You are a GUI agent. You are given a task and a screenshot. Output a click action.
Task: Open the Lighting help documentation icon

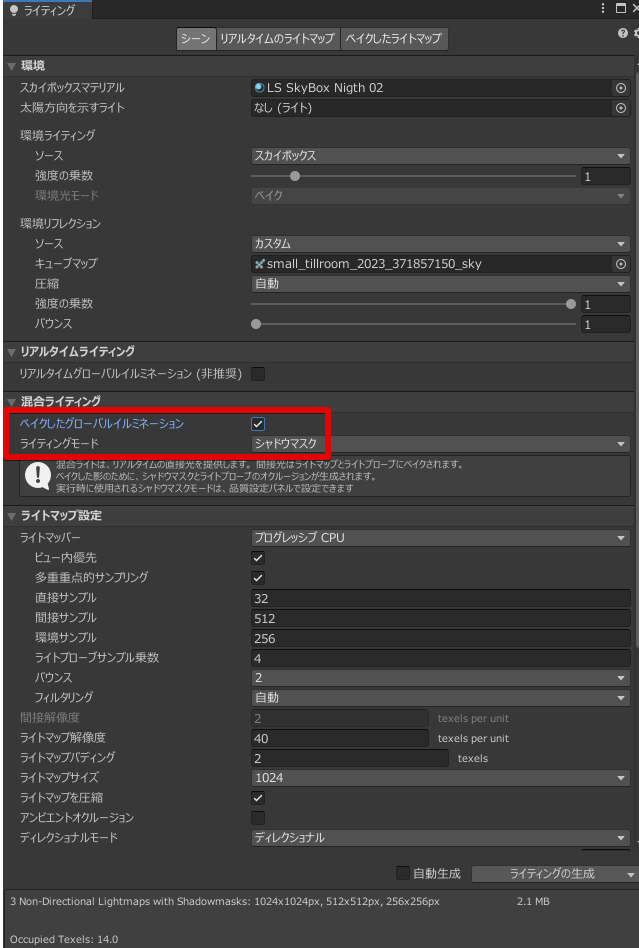[623, 34]
